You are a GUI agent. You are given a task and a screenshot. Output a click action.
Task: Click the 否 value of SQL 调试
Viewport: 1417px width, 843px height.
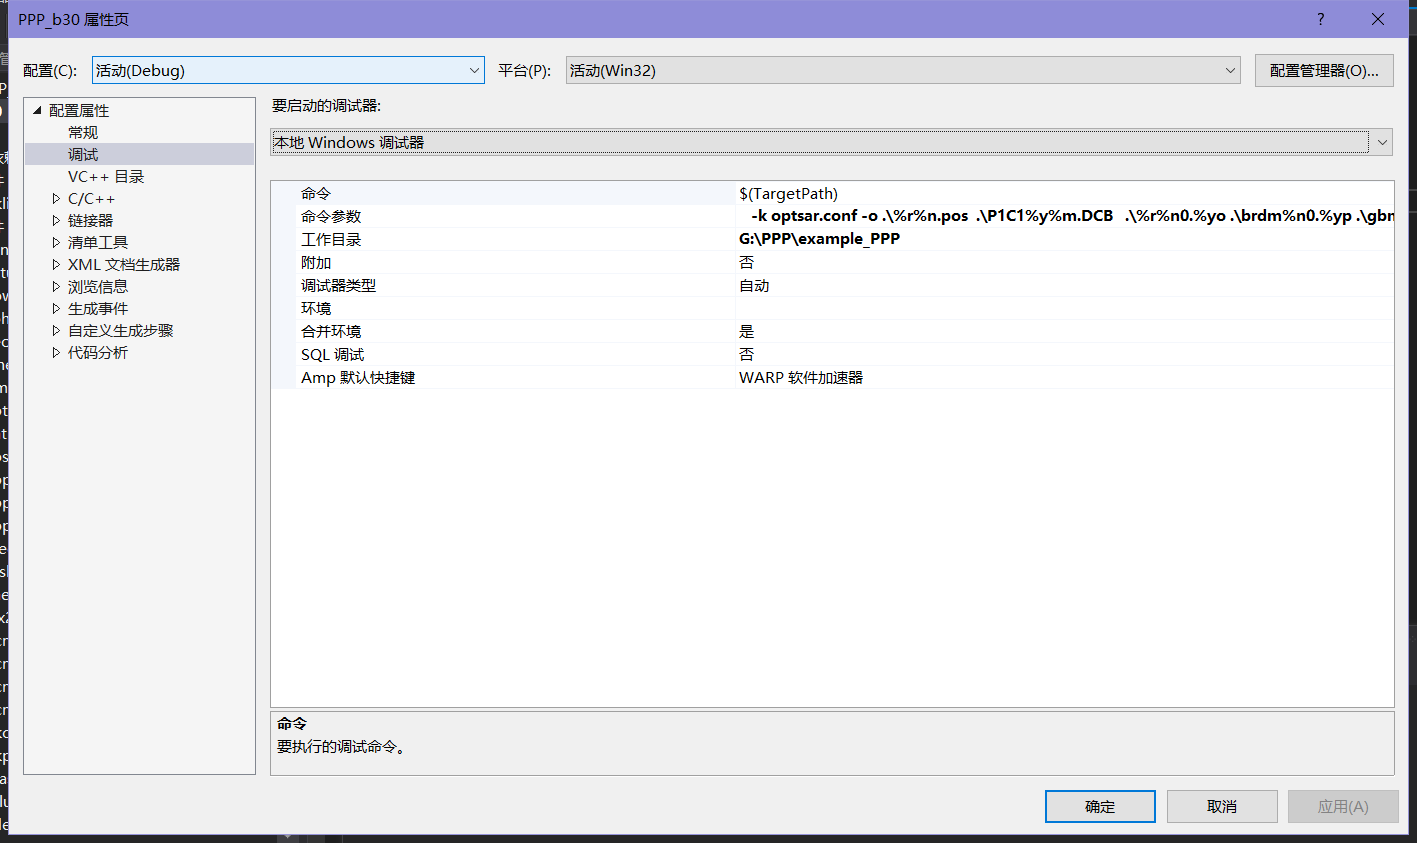click(747, 354)
